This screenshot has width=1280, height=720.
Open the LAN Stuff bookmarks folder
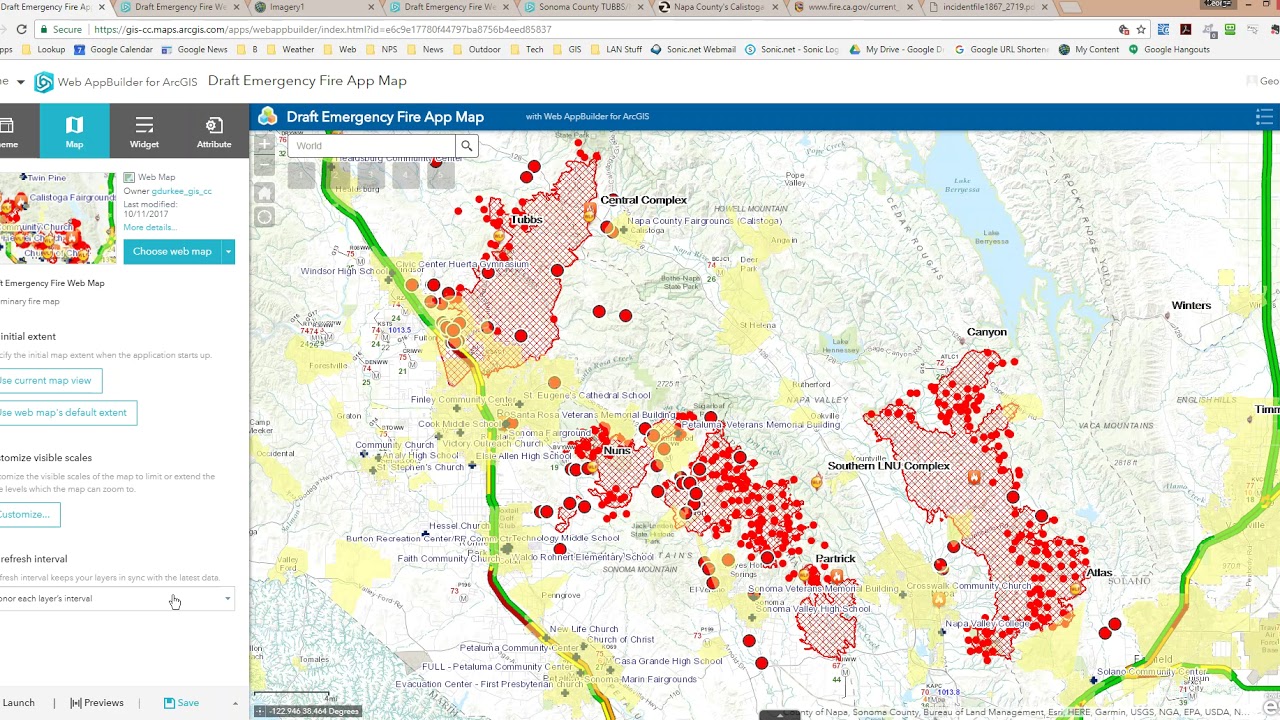pyautogui.click(x=616, y=49)
